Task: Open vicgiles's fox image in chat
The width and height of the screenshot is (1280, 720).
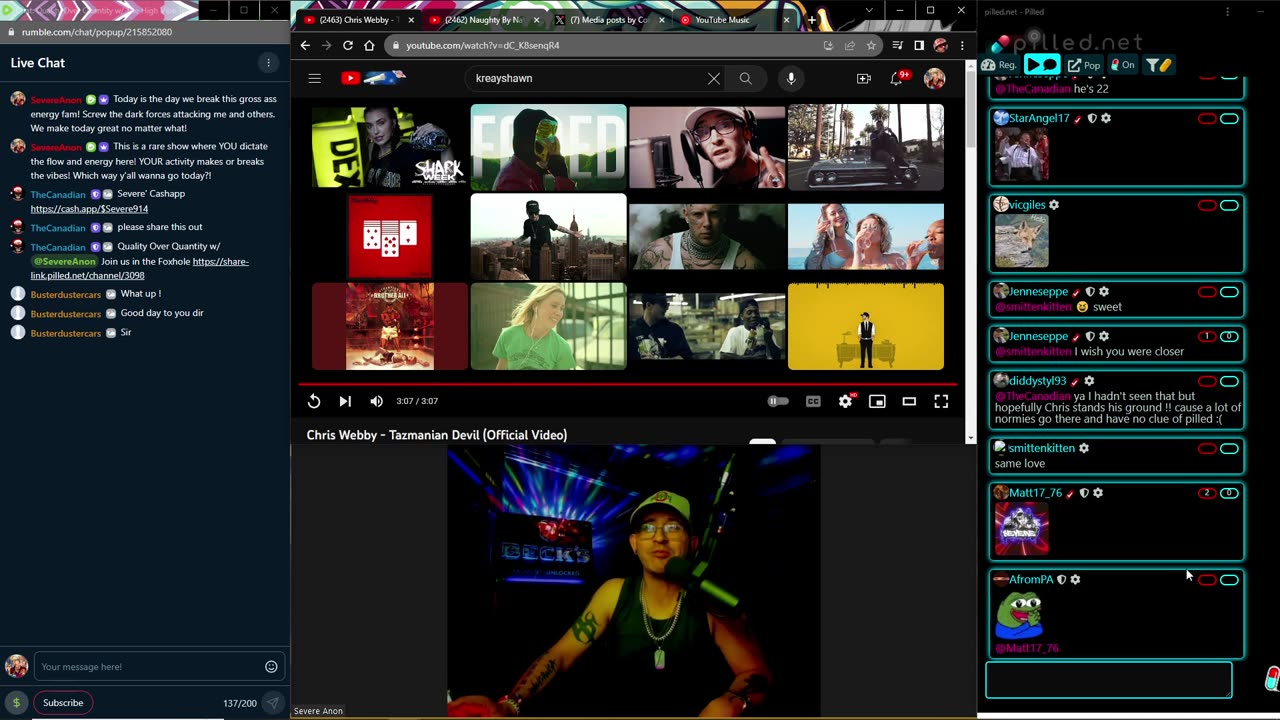Action: point(1022,241)
